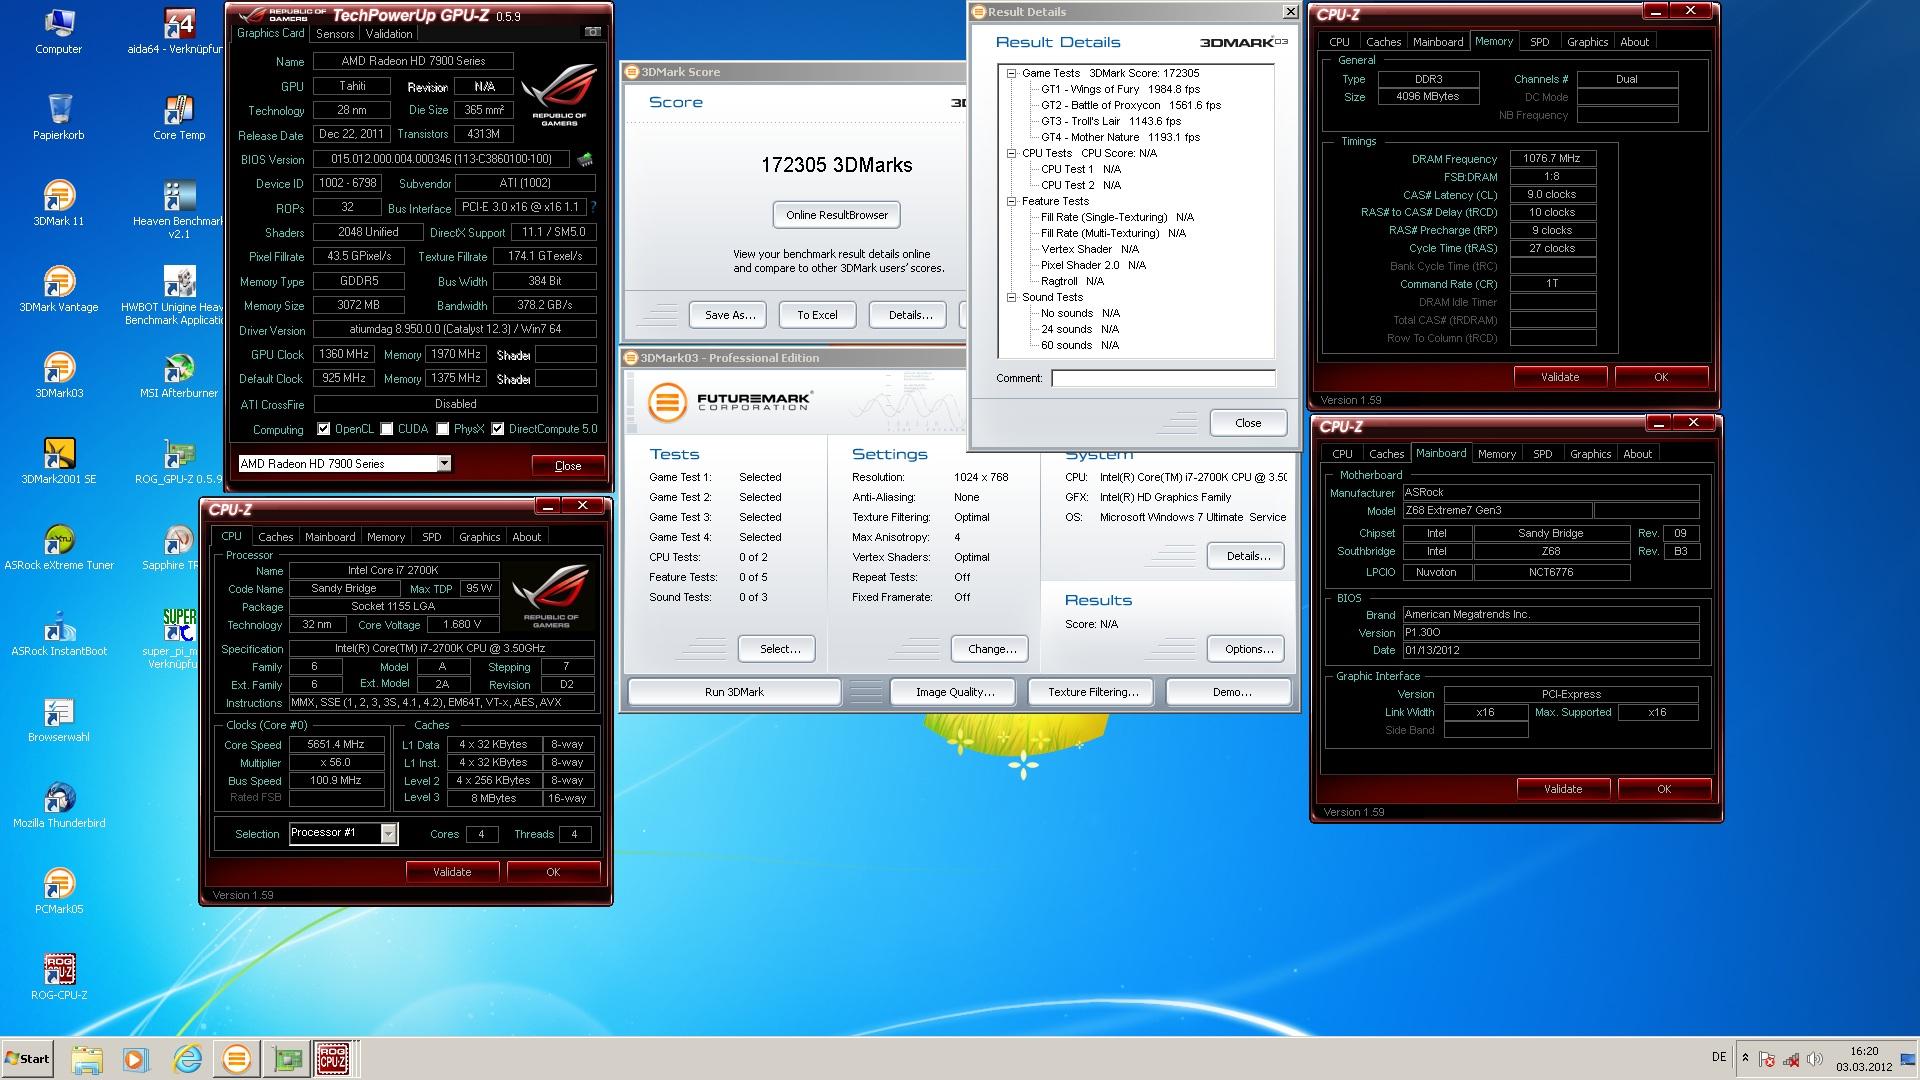
Task: Click the bus interface question mark in GPU-Z
Action: click(593, 207)
